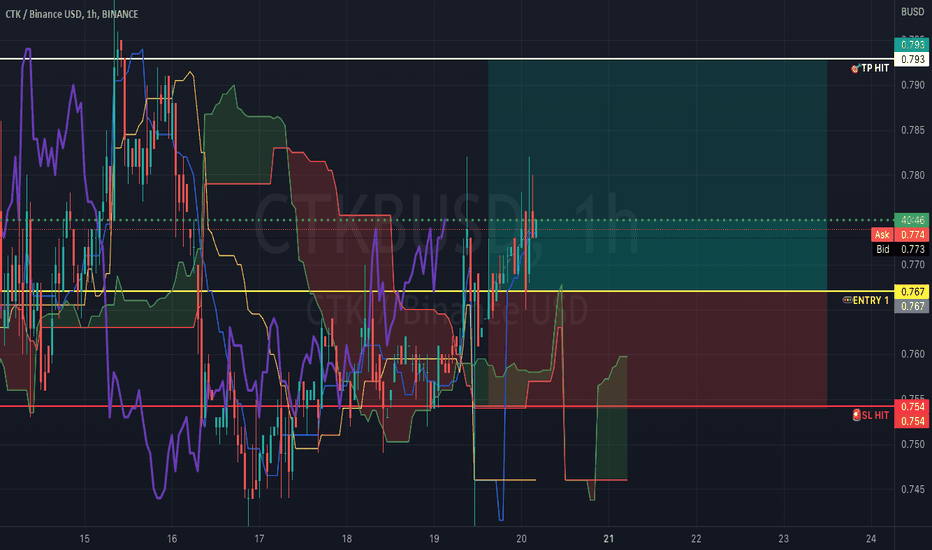
Task: Click date 17 on the time axis
Action: 259,539
